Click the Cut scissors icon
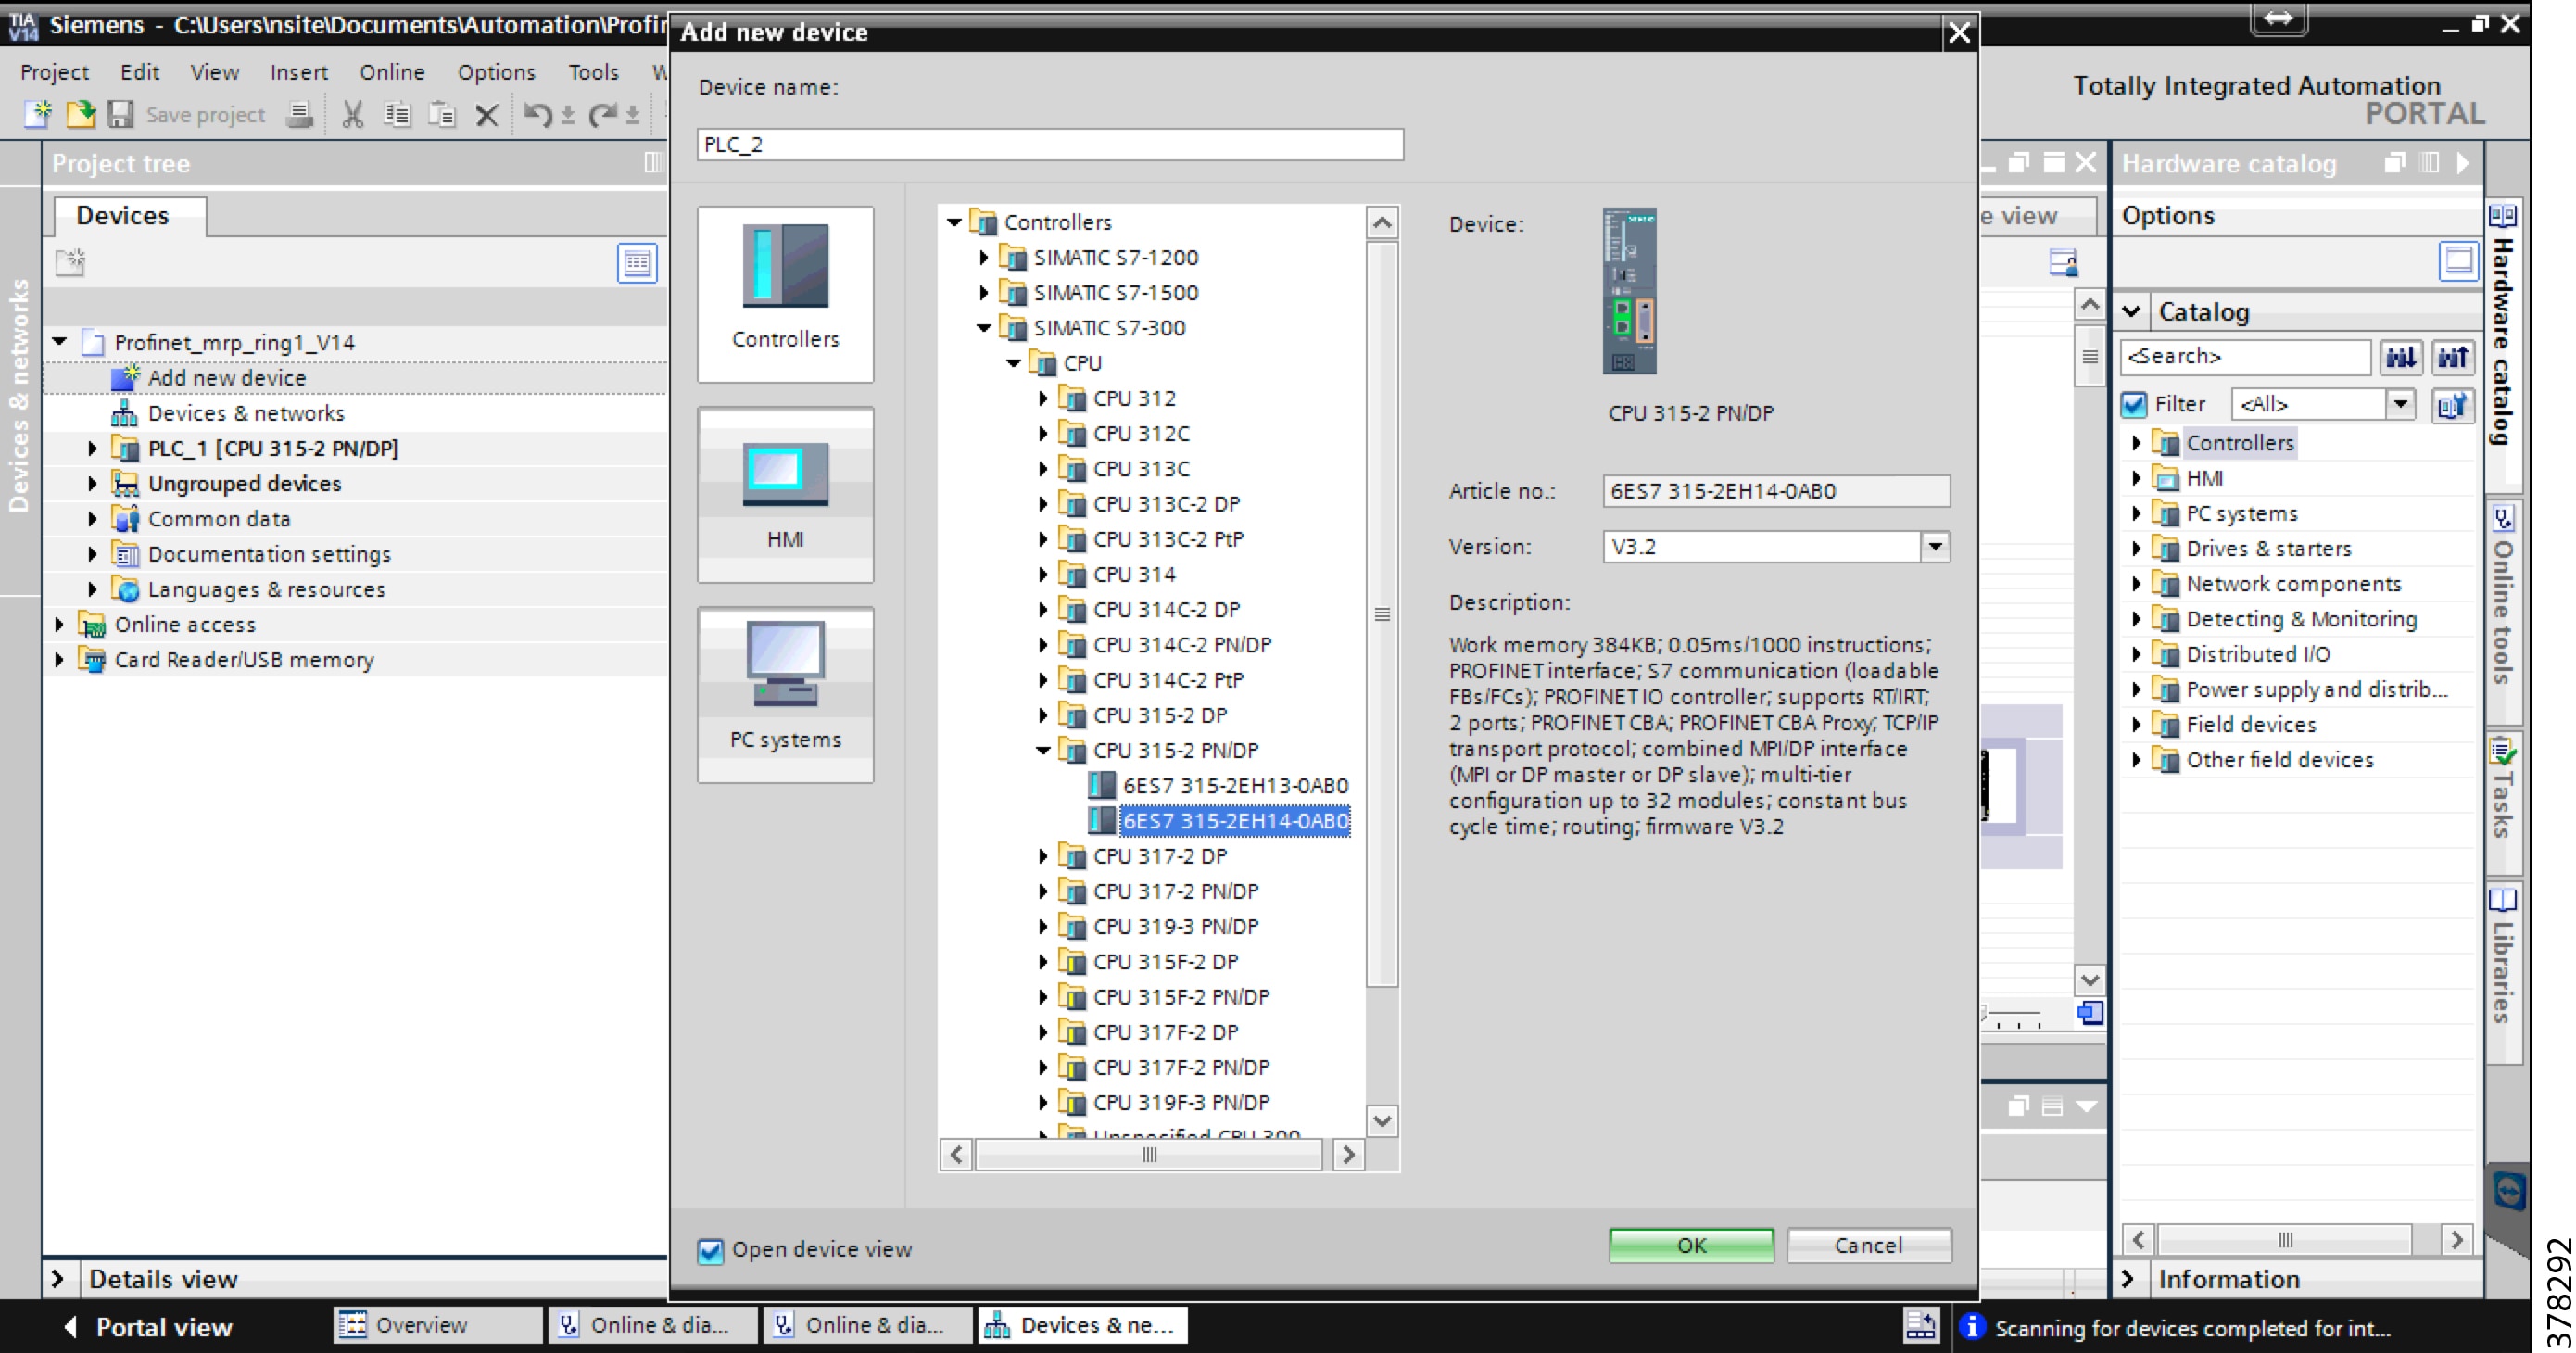Screen dimensions: 2576x1353 [x=352, y=115]
